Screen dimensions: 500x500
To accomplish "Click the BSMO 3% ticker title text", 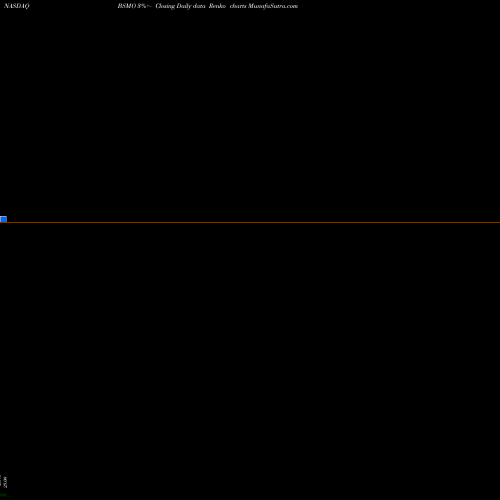I will coord(135,6).
